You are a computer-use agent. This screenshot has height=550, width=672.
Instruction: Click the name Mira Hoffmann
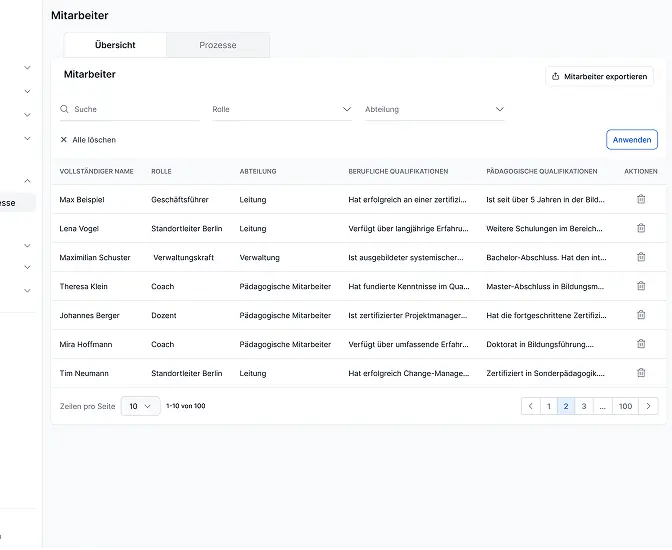tap(86, 344)
